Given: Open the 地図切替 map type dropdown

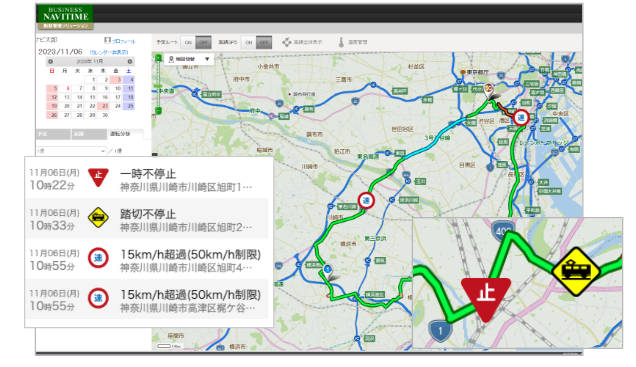Looking at the screenshot, I should pos(189,59).
